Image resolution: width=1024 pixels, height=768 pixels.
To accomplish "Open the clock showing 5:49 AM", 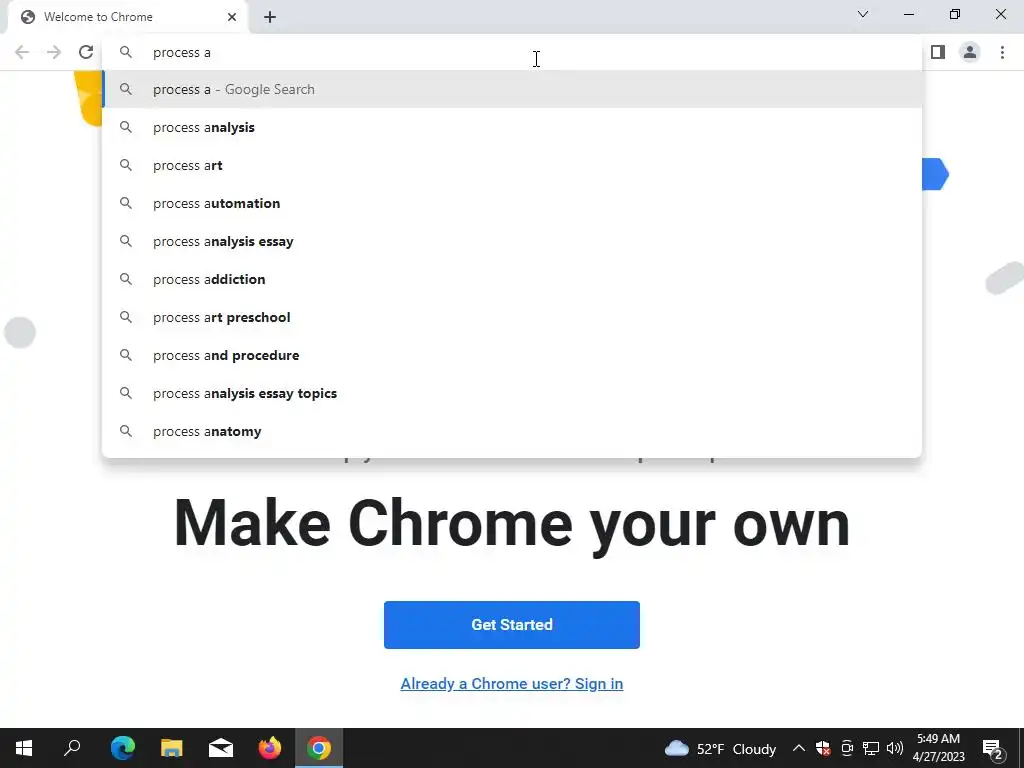I will (938, 748).
